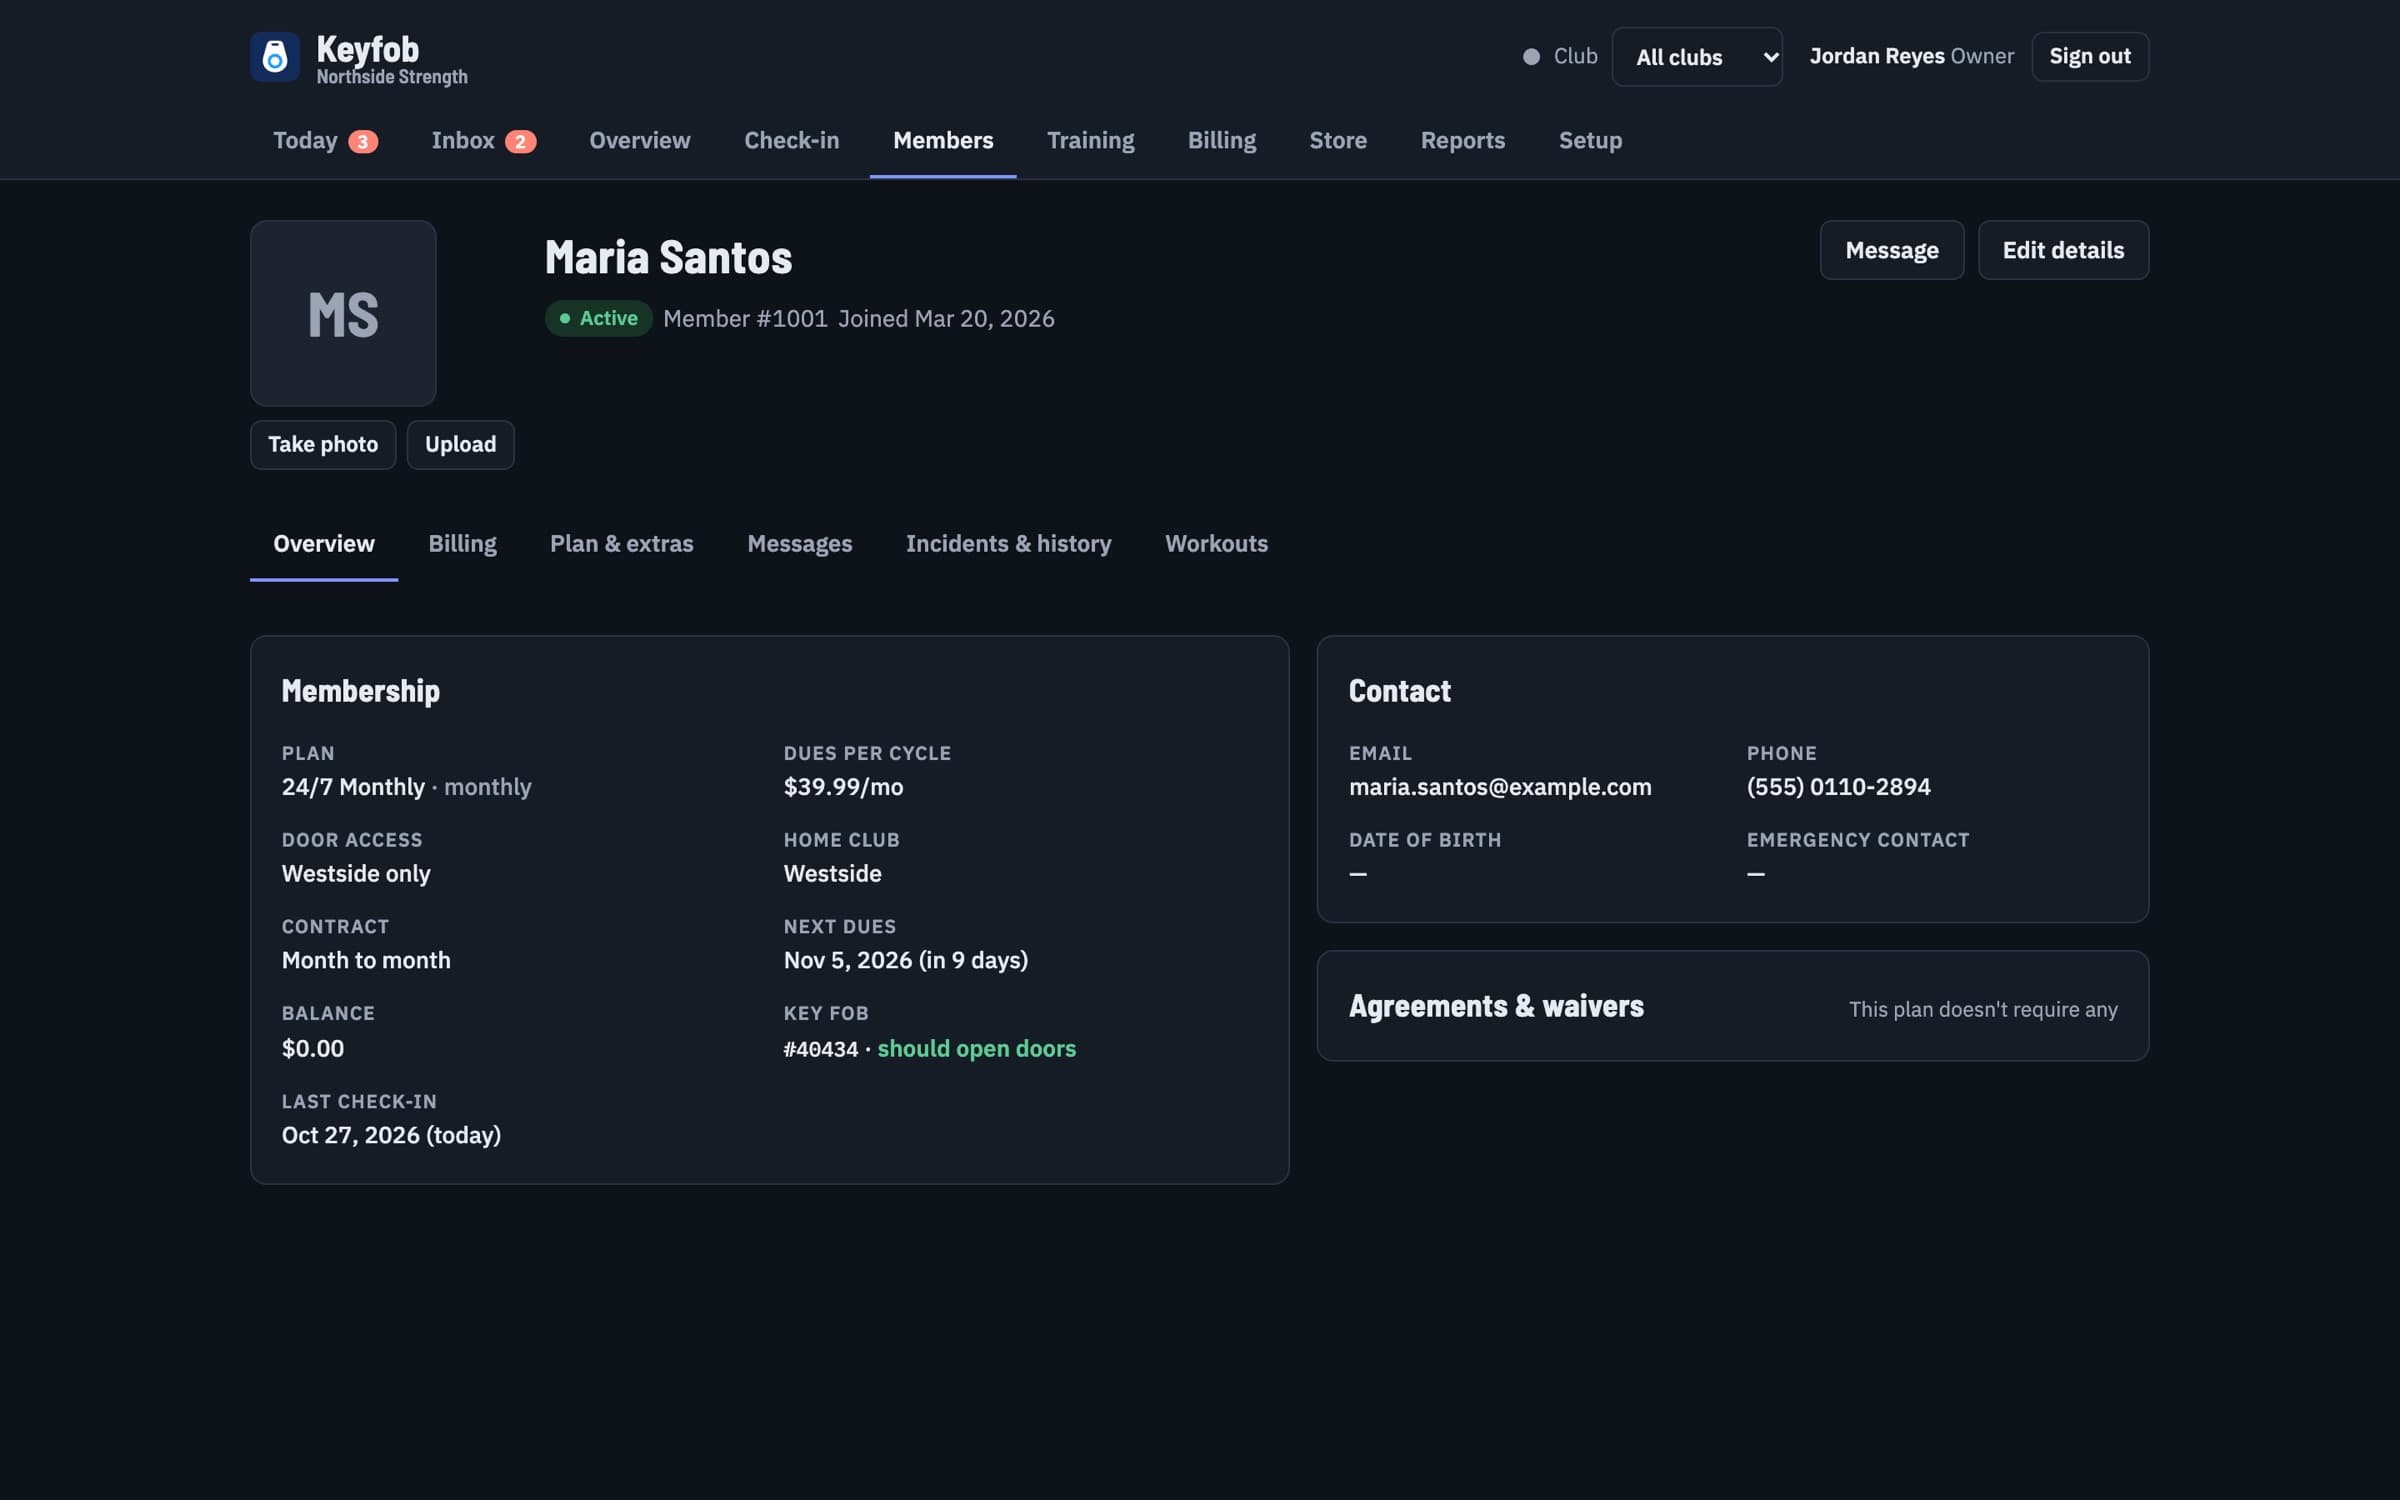Click the Sign out button
This screenshot has width=2400, height=1500.
coord(2089,56)
